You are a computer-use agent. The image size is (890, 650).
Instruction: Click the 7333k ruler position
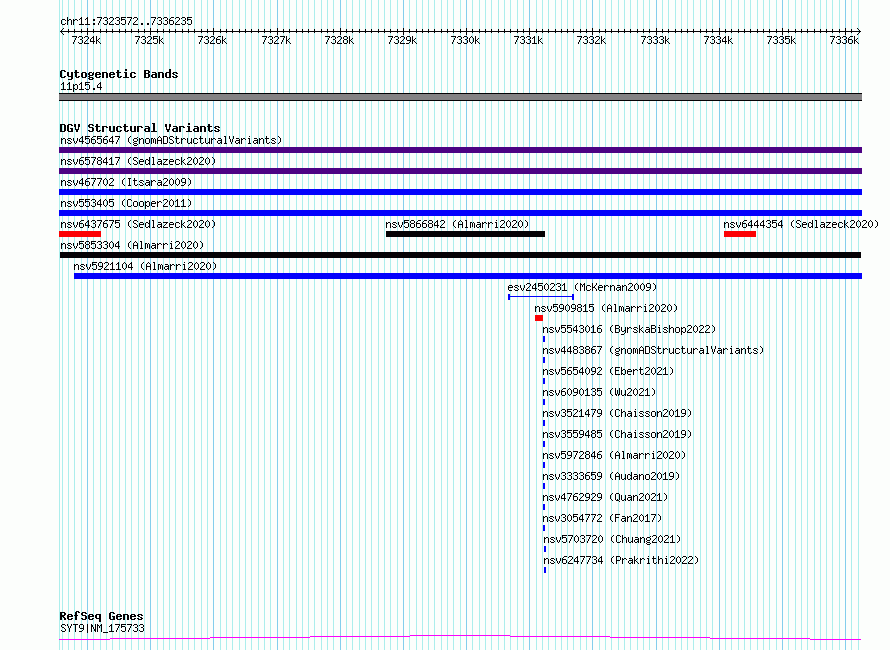pos(655,40)
